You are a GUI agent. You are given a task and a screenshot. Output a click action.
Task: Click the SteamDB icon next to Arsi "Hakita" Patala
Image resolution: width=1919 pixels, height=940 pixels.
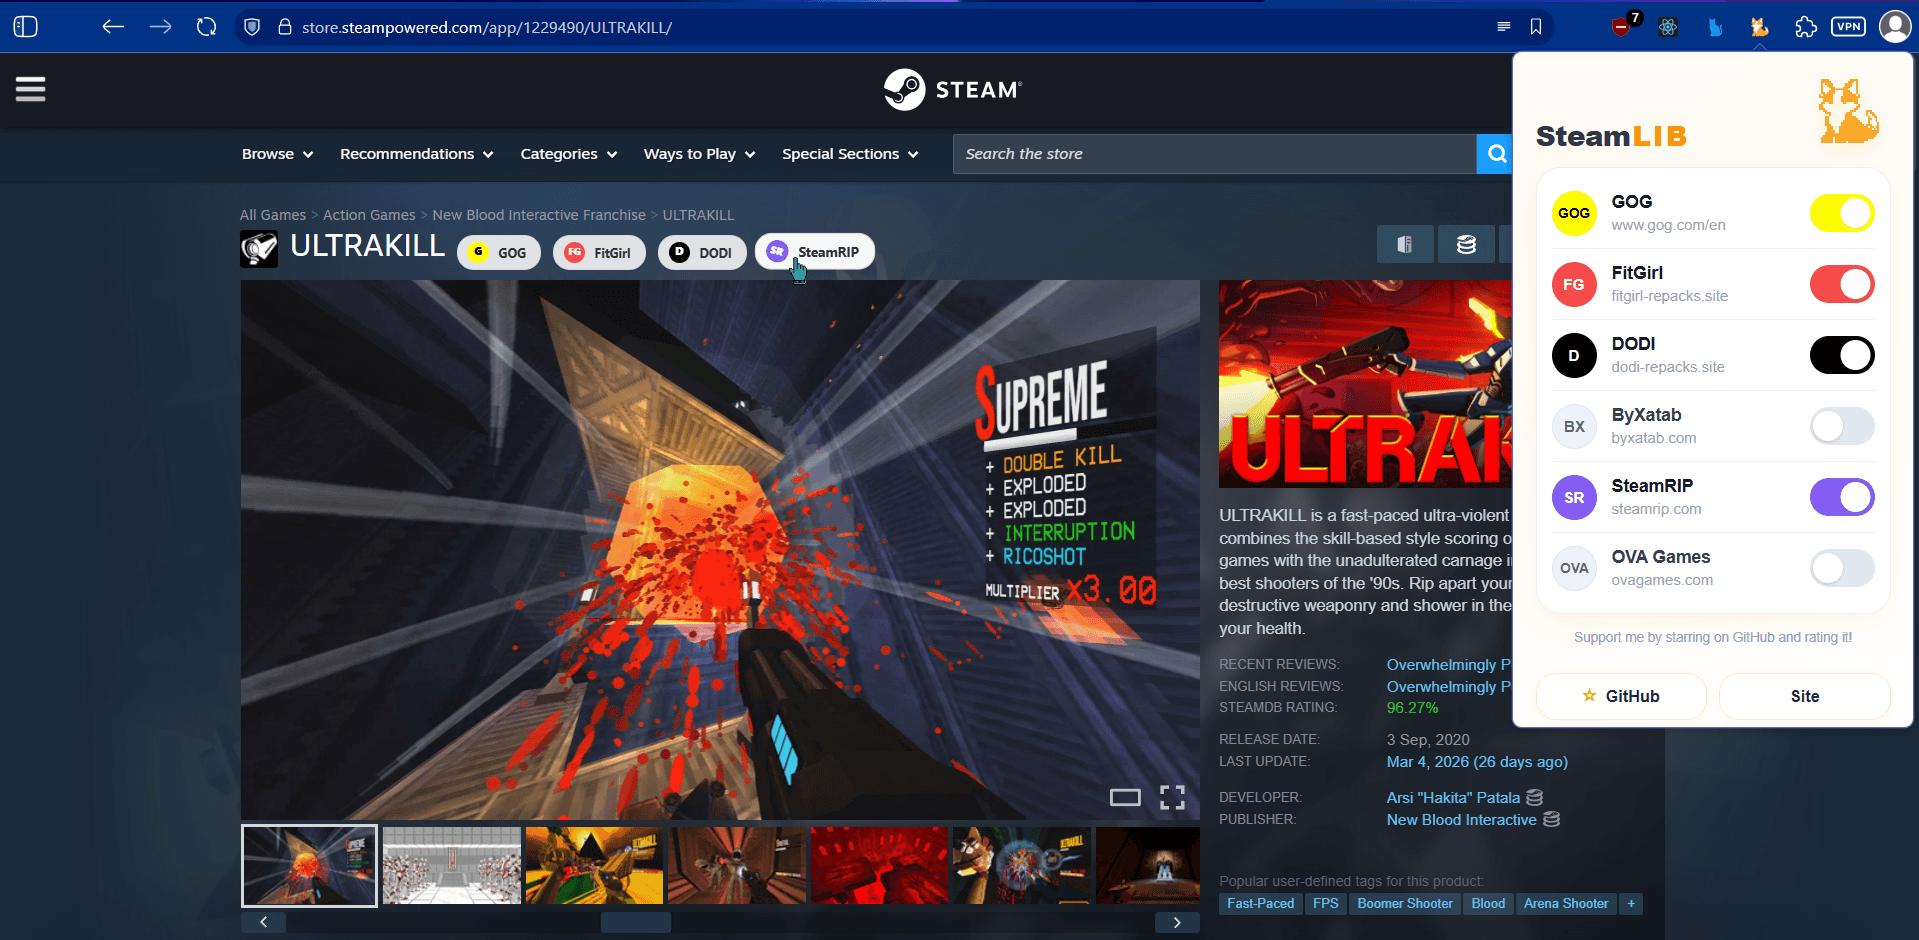click(x=1535, y=797)
